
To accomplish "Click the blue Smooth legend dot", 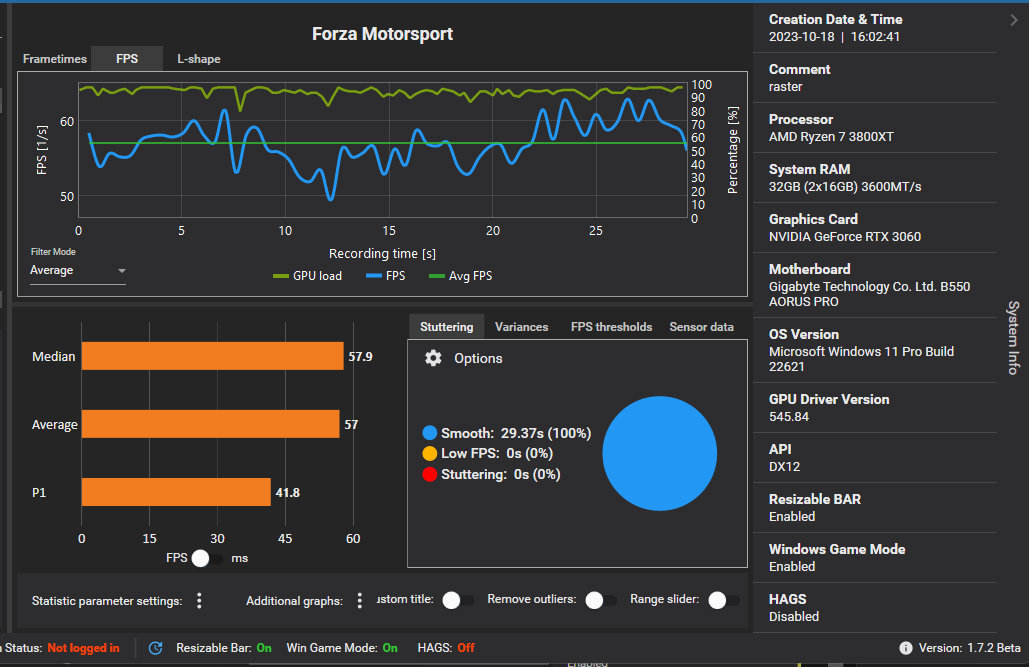I will click(430, 433).
